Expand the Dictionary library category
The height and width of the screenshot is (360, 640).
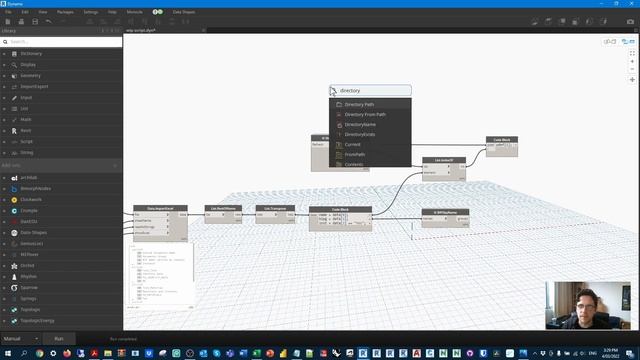(4, 53)
